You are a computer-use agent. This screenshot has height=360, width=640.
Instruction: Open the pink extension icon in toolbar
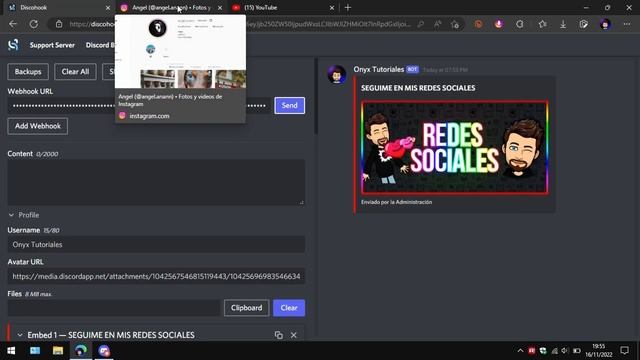pos(499,24)
